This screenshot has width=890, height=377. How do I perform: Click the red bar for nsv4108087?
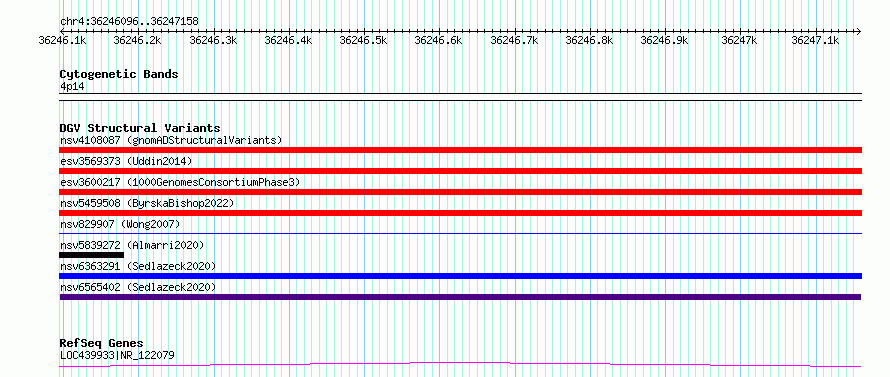click(x=460, y=150)
